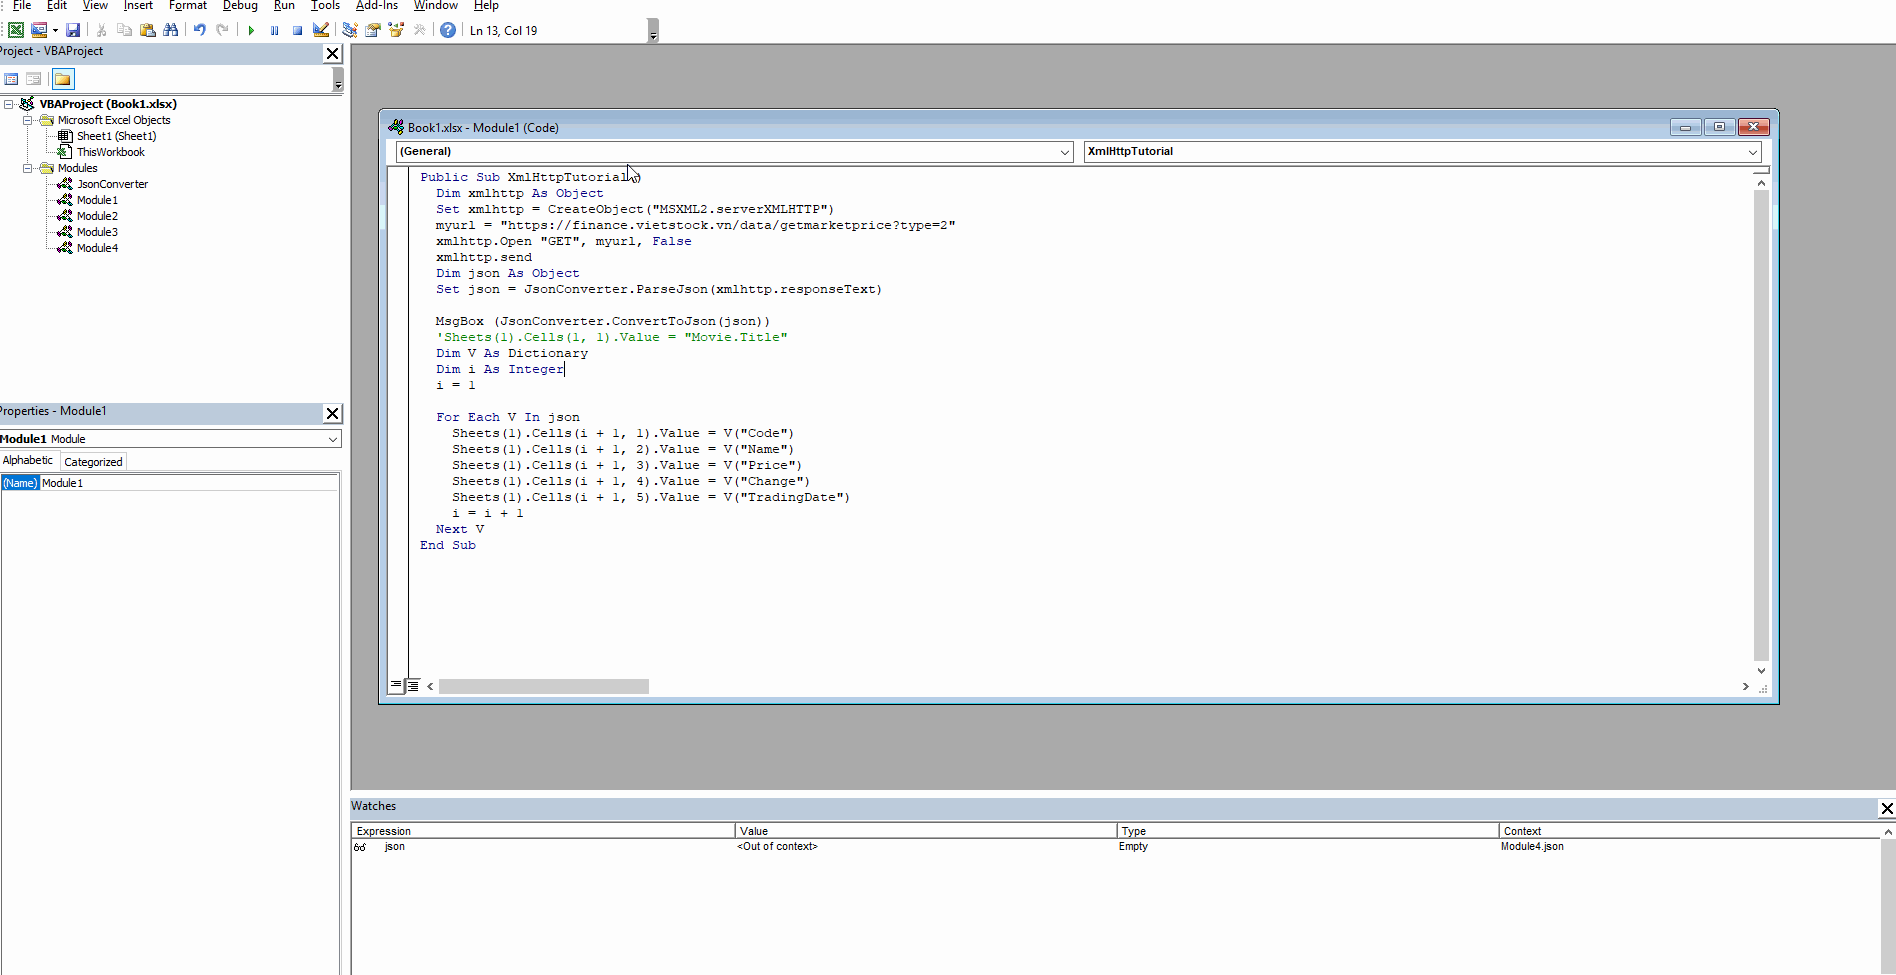The image size is (1896, 975).
Task: Click the Context column header in Watches
Action: coord(1689,831)
